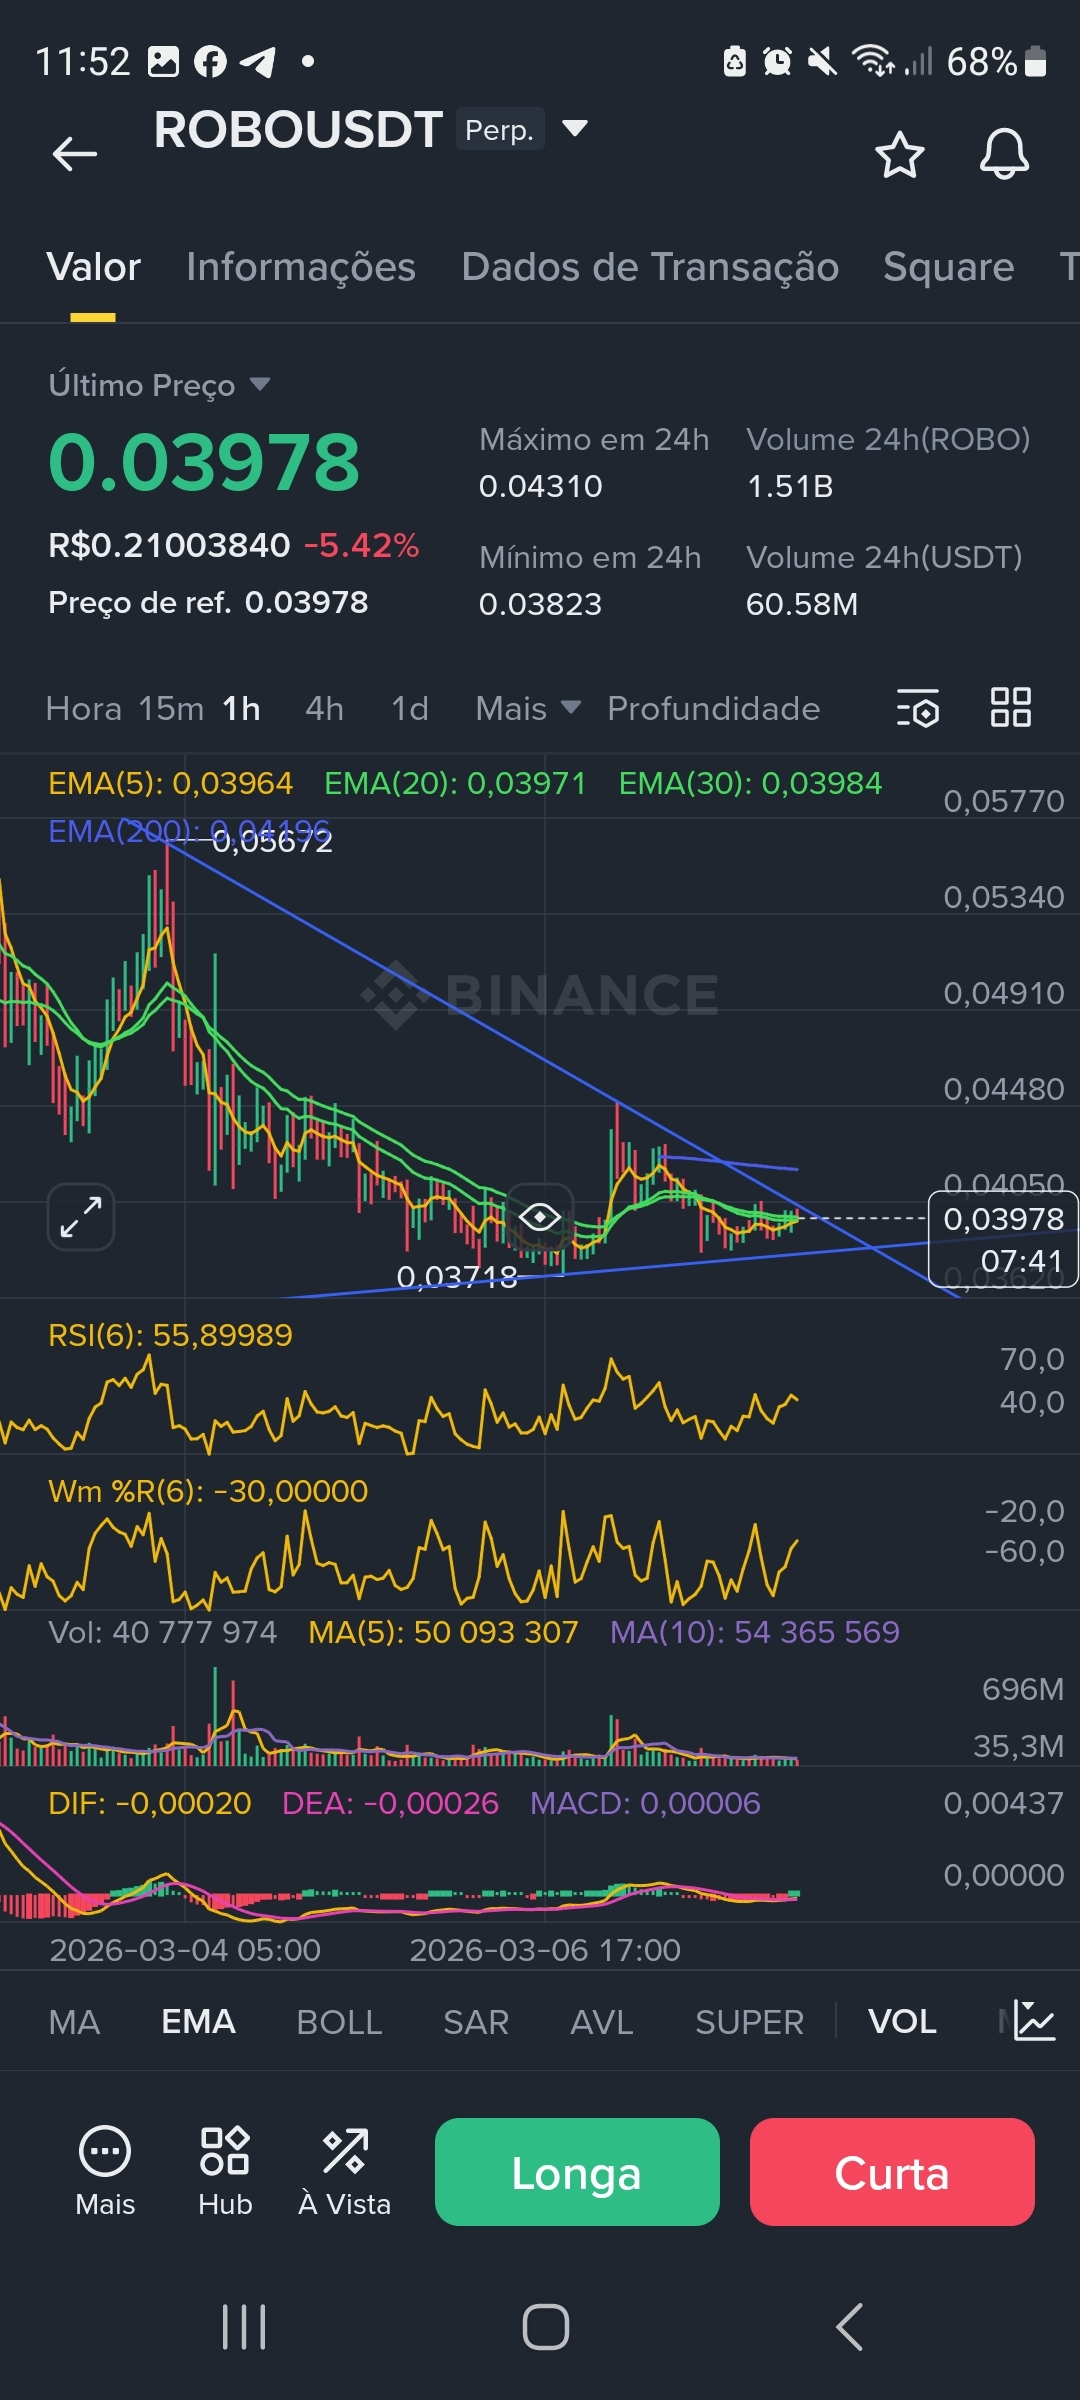
Task: Tap EMA(5) value label on chart
Action: [x=170, y=783]
